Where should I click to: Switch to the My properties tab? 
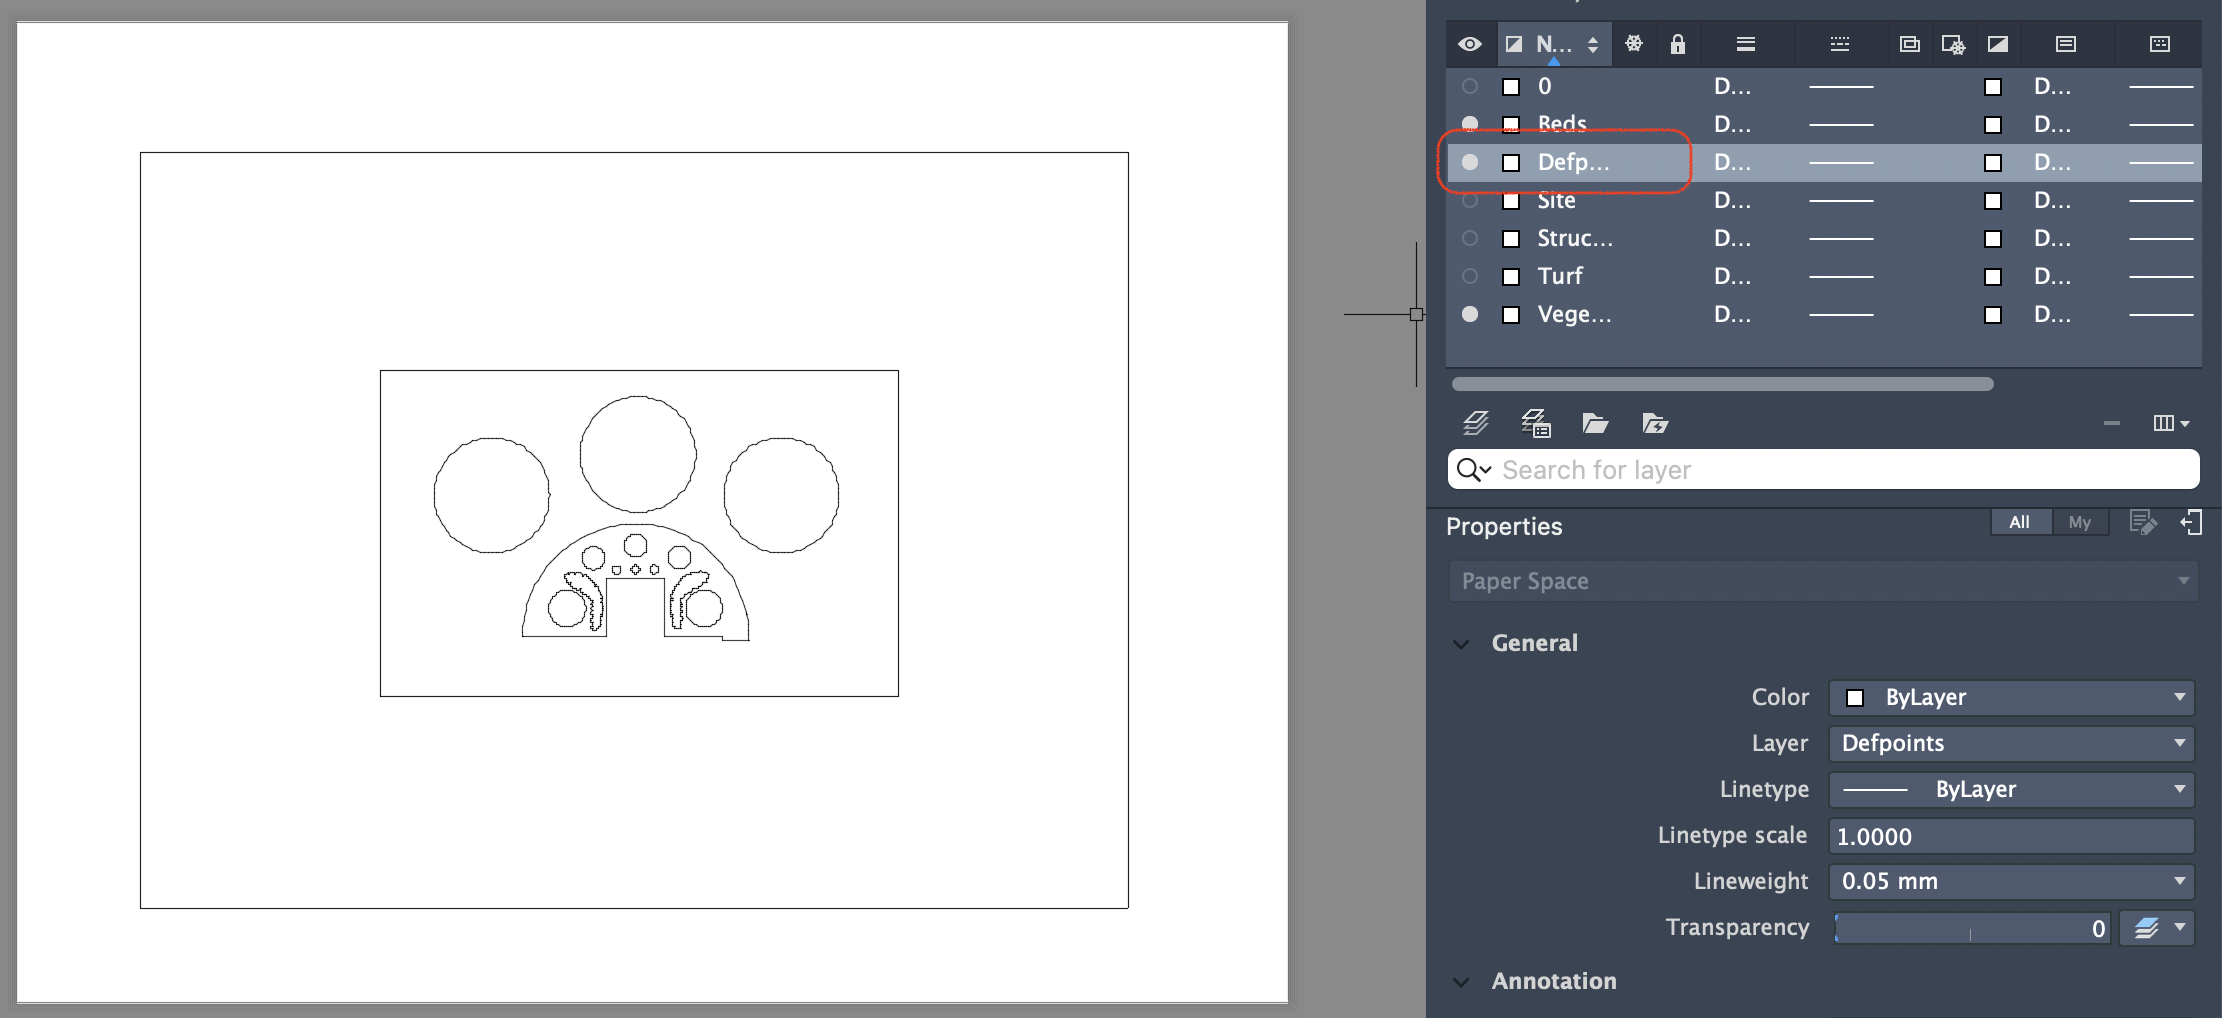pos(2080,522)
